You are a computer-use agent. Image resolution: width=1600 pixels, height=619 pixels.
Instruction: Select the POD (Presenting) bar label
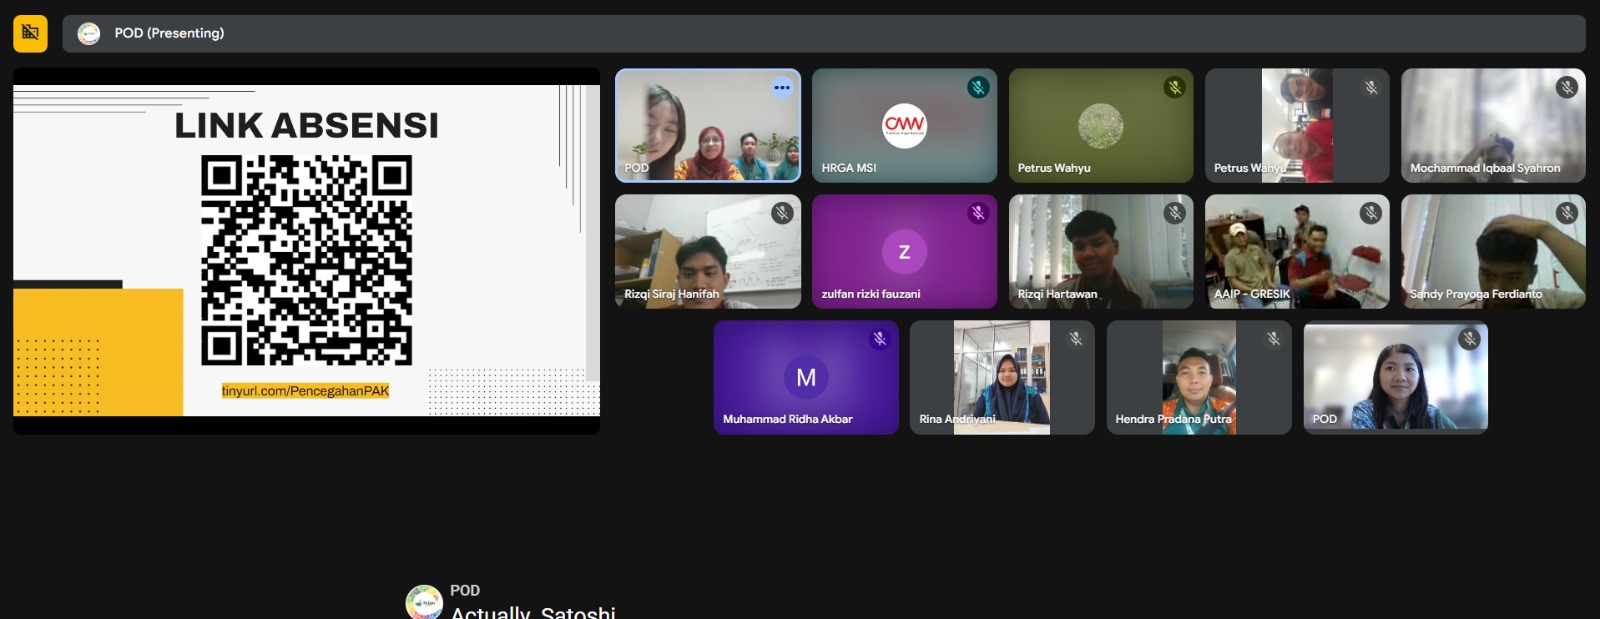(x=169, y=33)
